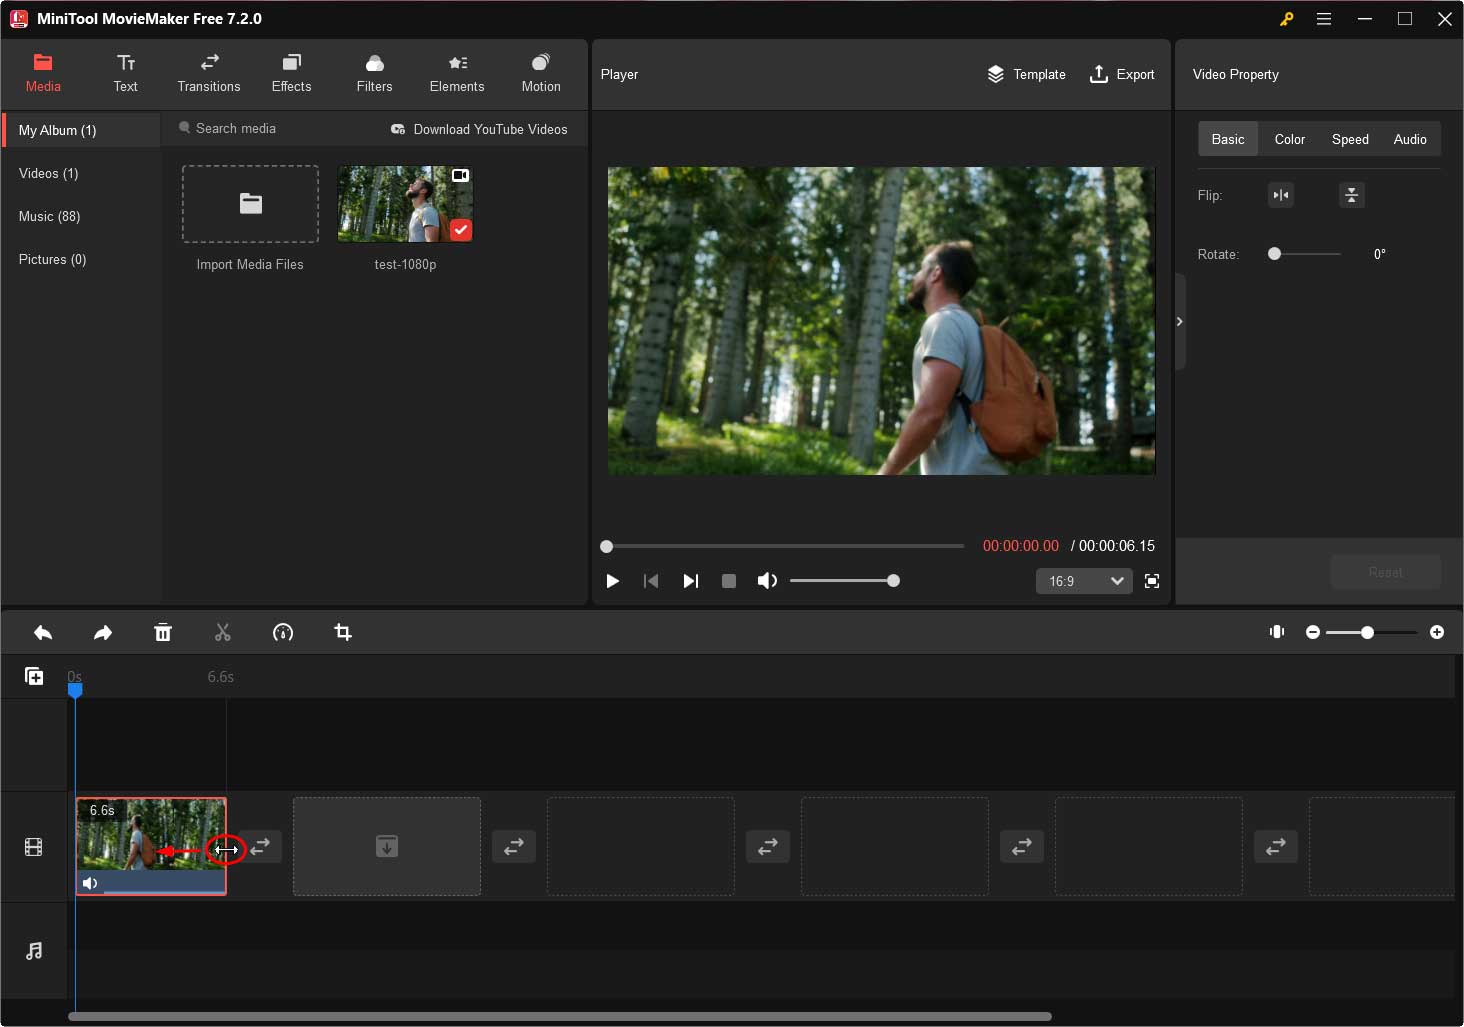This screenshot has height=1027, width=1464.
Task: Click the timeline zoom slider
Action: (x=1371, y=632)
